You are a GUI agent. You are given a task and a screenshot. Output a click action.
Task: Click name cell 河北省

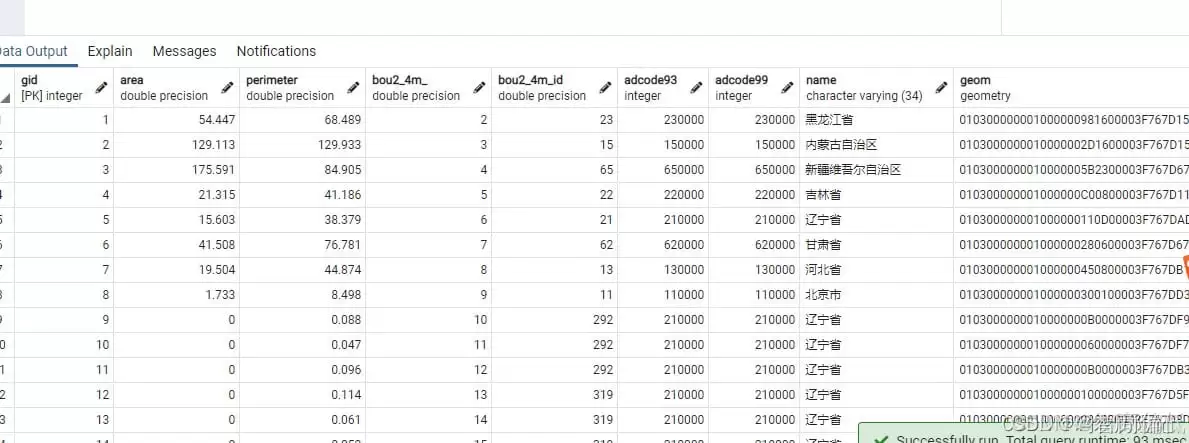pos(877,270)
